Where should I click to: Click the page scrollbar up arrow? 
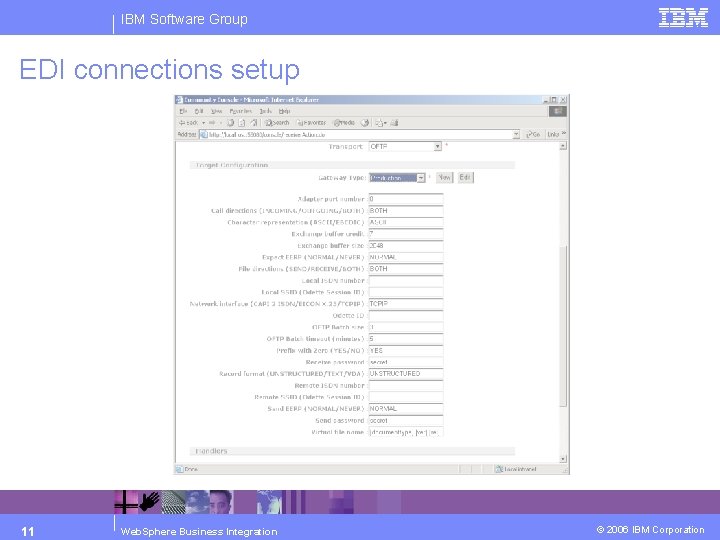[563, 146]
